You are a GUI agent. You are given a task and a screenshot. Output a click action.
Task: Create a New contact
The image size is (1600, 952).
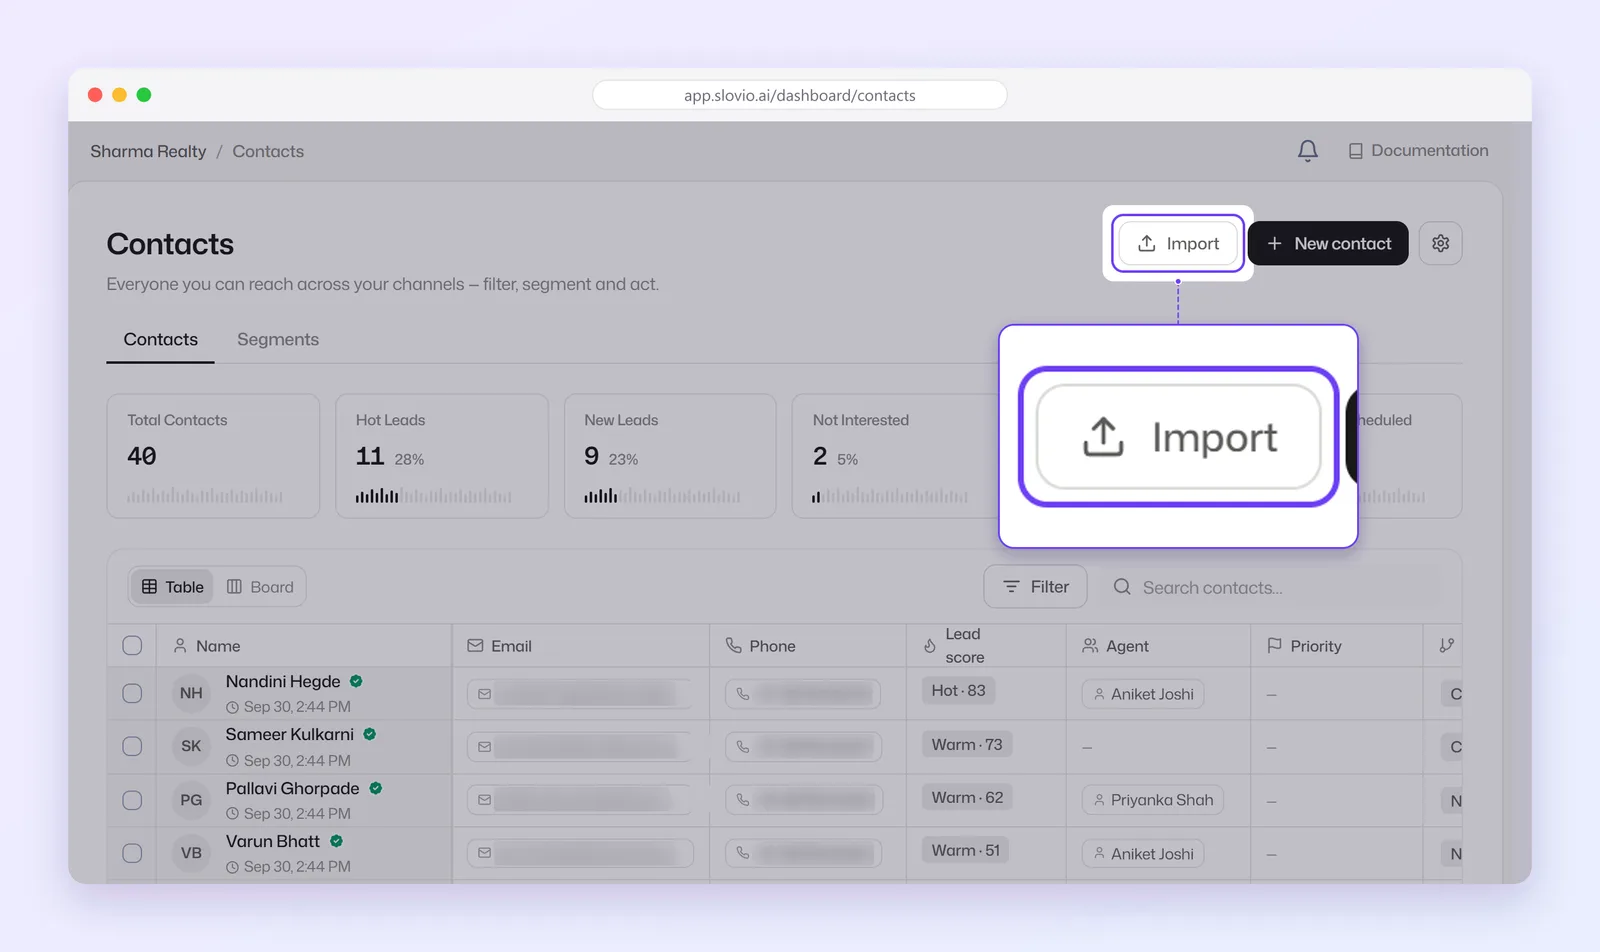point(1328,243)
